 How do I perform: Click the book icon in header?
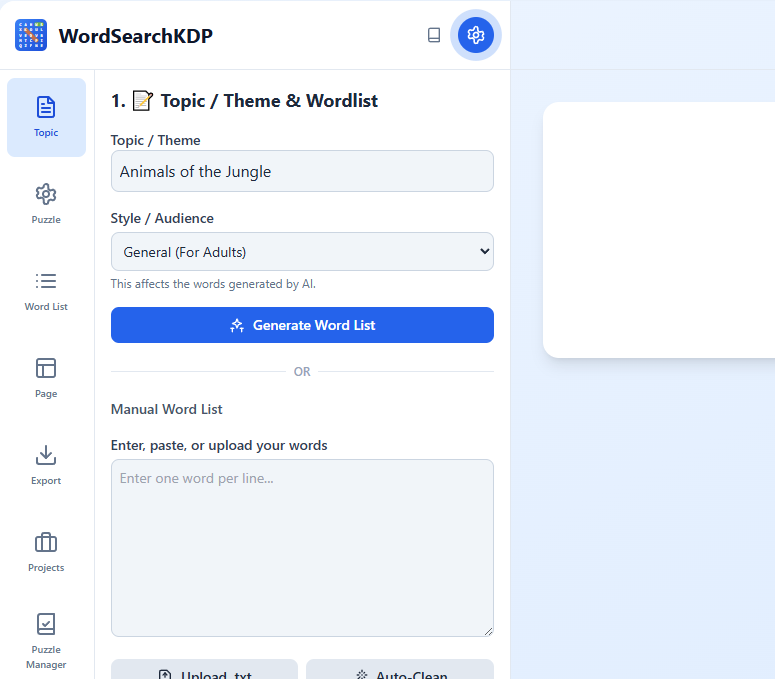click(434, 35)
